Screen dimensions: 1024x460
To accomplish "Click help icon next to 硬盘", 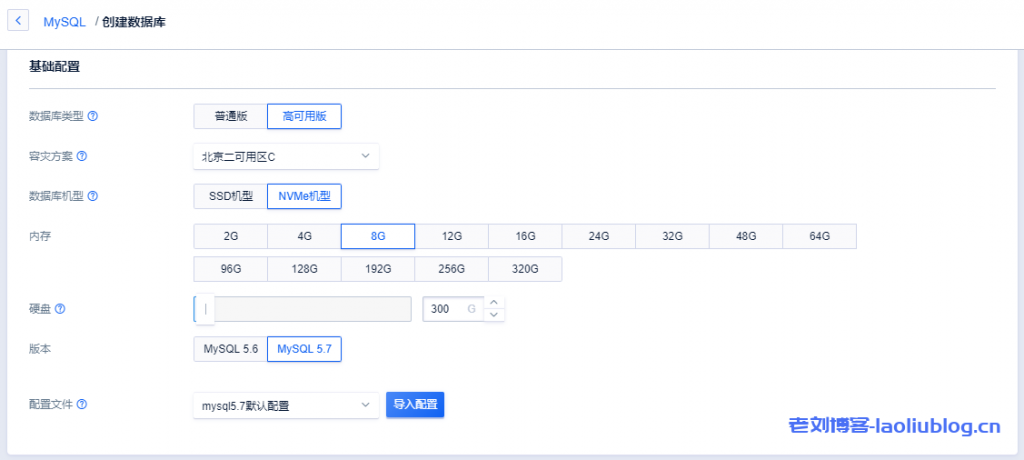I will tap(60, 309).
